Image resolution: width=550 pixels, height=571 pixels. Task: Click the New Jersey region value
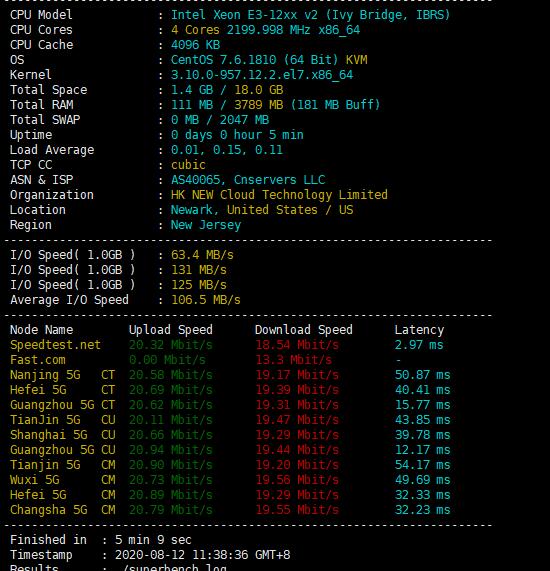point(206,225)
